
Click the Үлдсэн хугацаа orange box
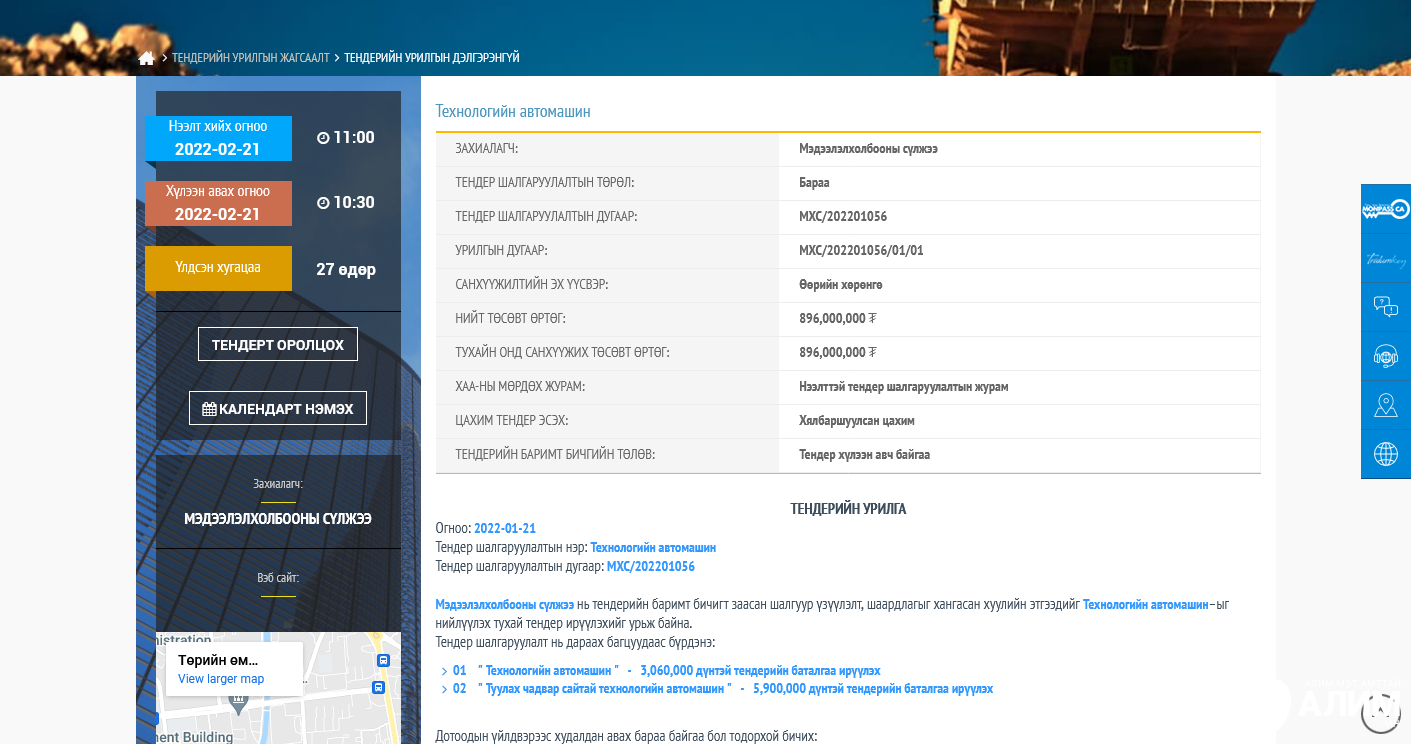click(218, 268)
